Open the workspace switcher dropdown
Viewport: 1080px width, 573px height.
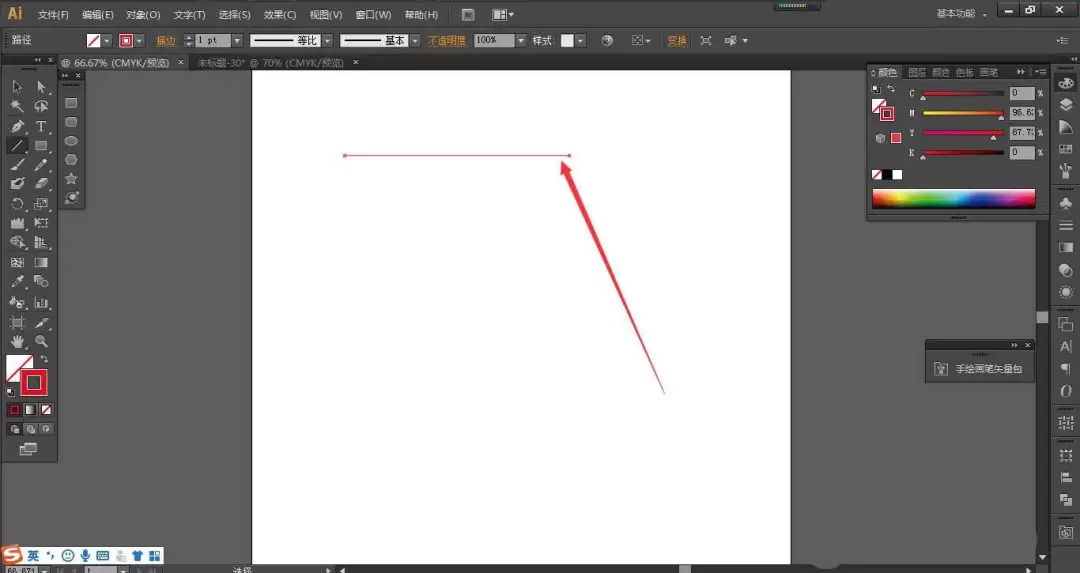962,14
